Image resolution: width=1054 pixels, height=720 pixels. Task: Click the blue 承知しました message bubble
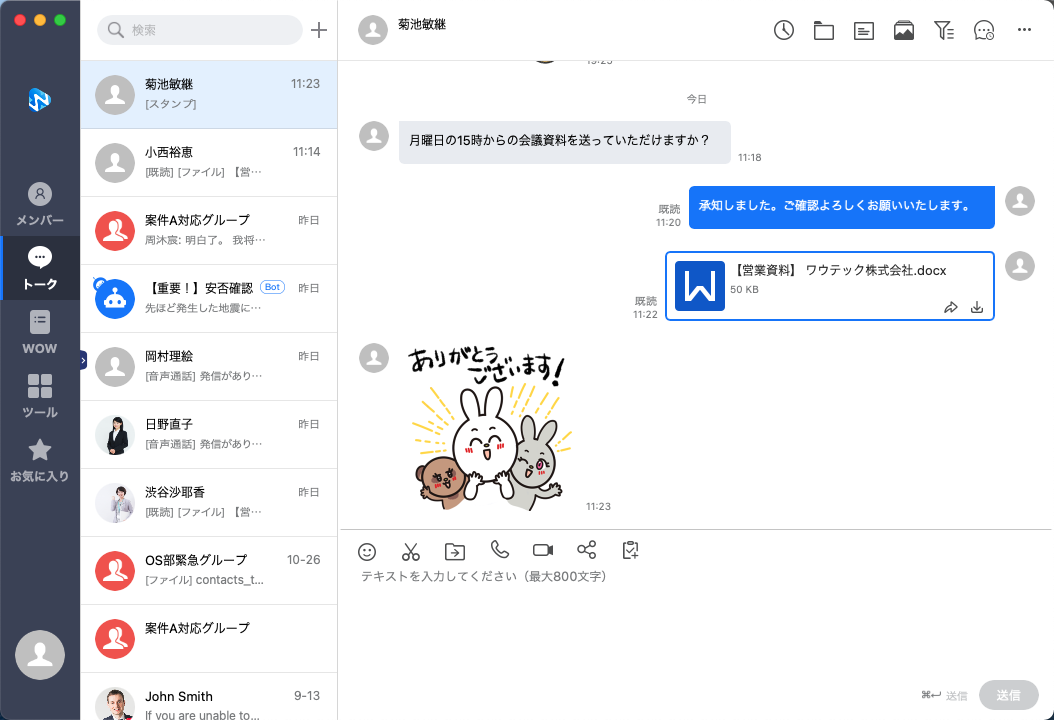(x=842, y=207)
